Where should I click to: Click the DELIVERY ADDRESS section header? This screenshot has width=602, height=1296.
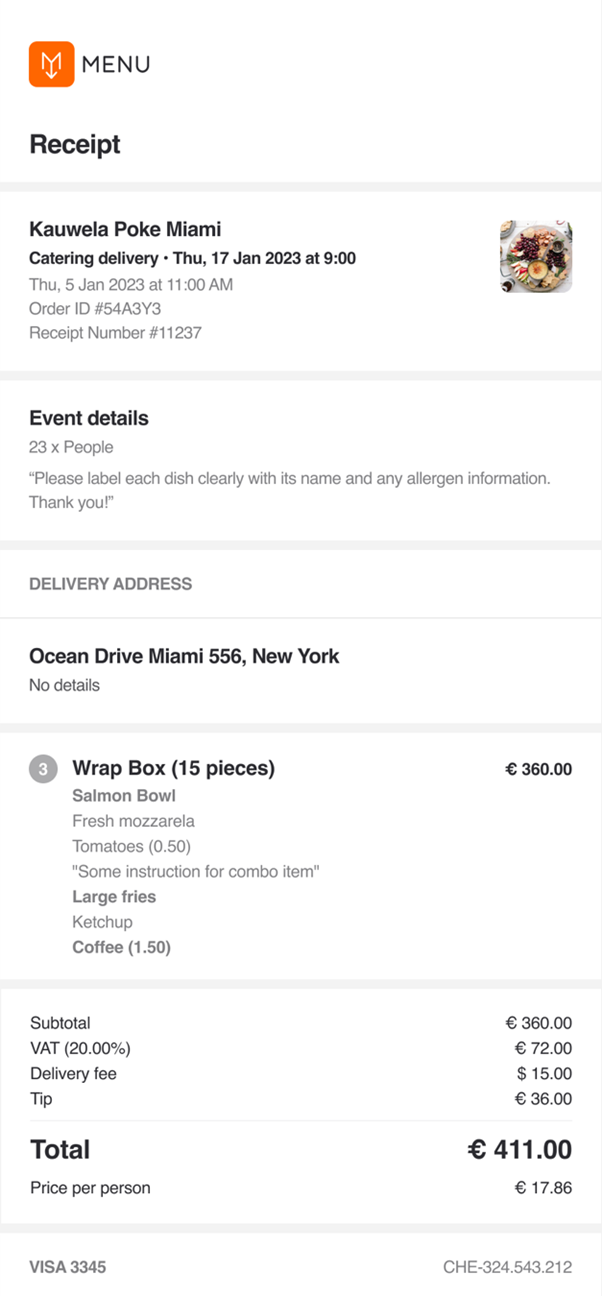click(x=110, y=584)
